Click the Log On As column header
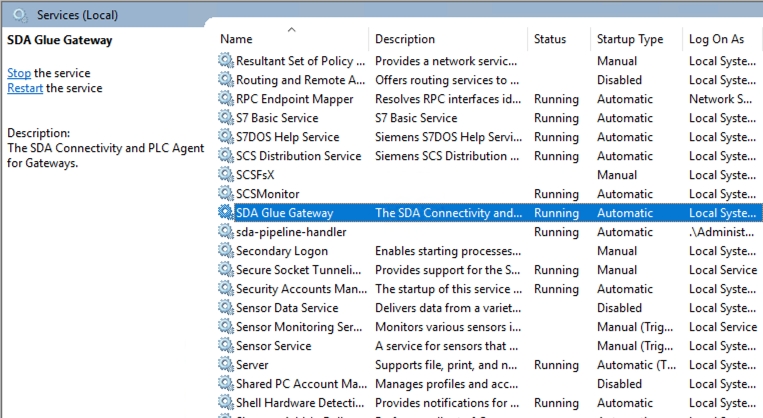This screenshot has width=763, height=418. (716, 39)
